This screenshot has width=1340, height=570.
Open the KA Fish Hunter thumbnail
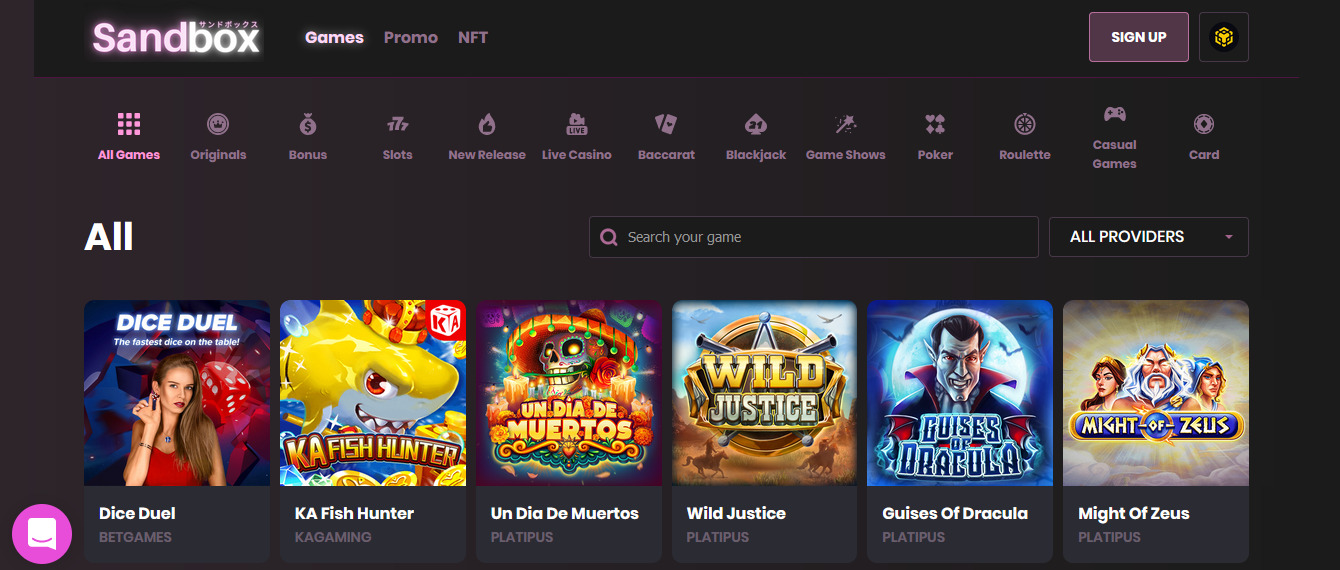coord(373,393)
